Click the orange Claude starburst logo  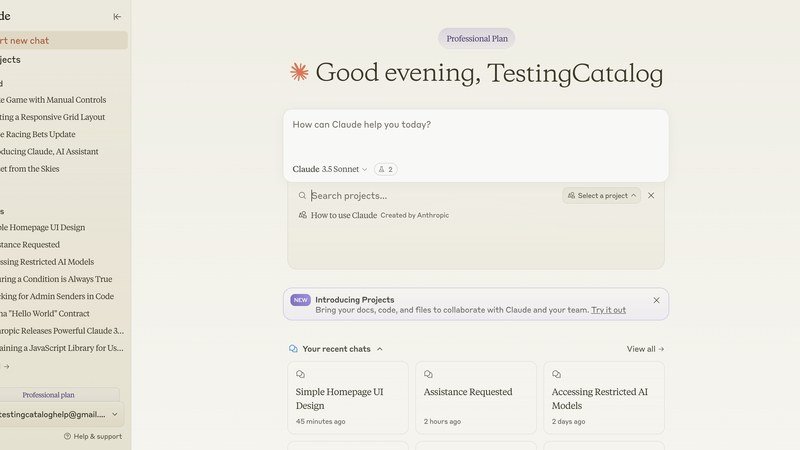[x=299, y=72]
